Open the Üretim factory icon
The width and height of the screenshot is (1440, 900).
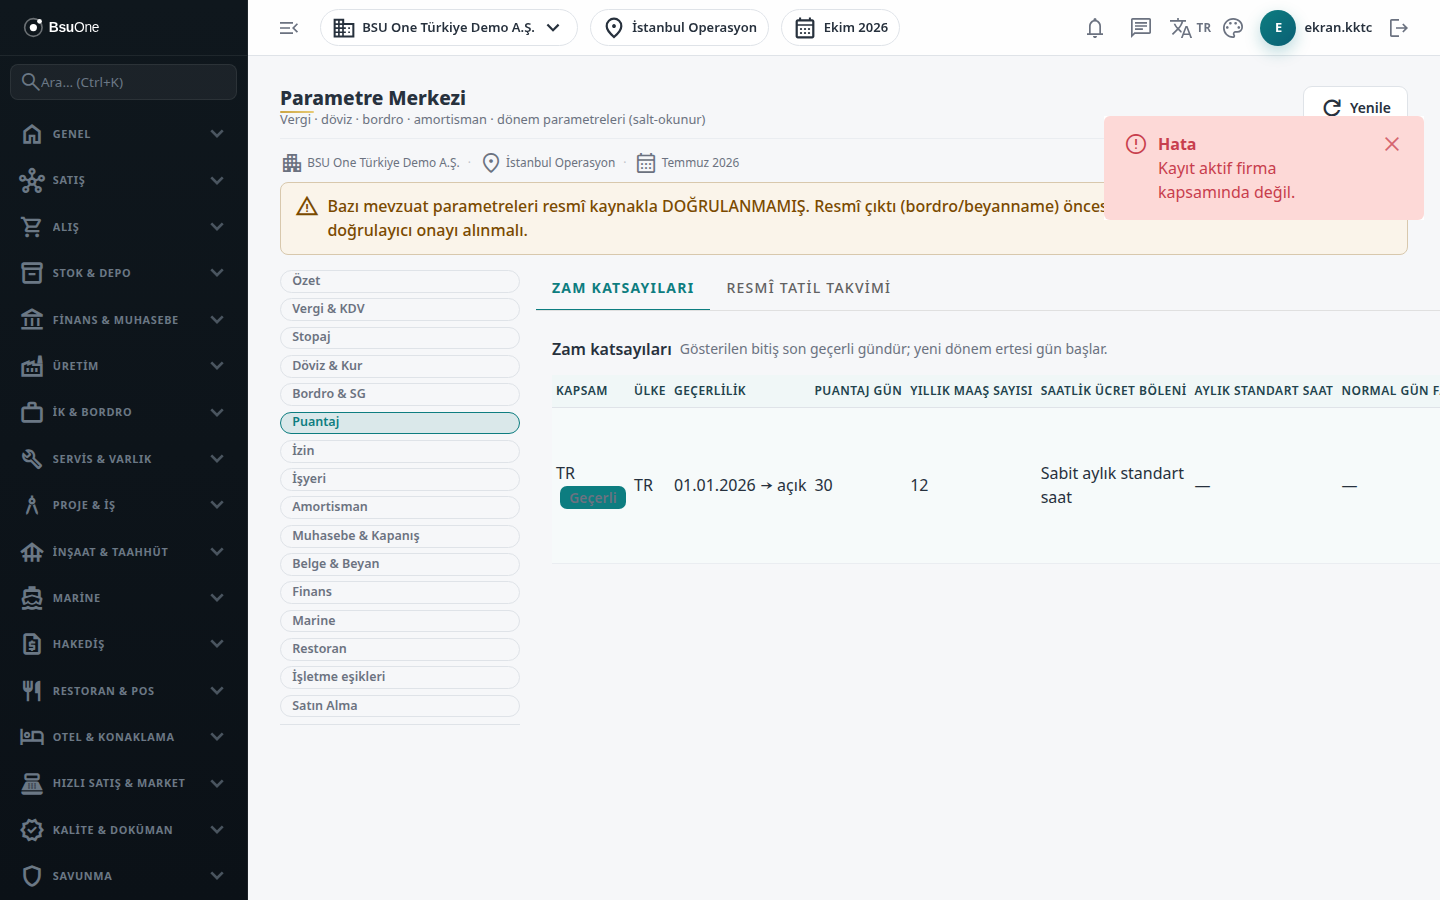click(32, 366)
